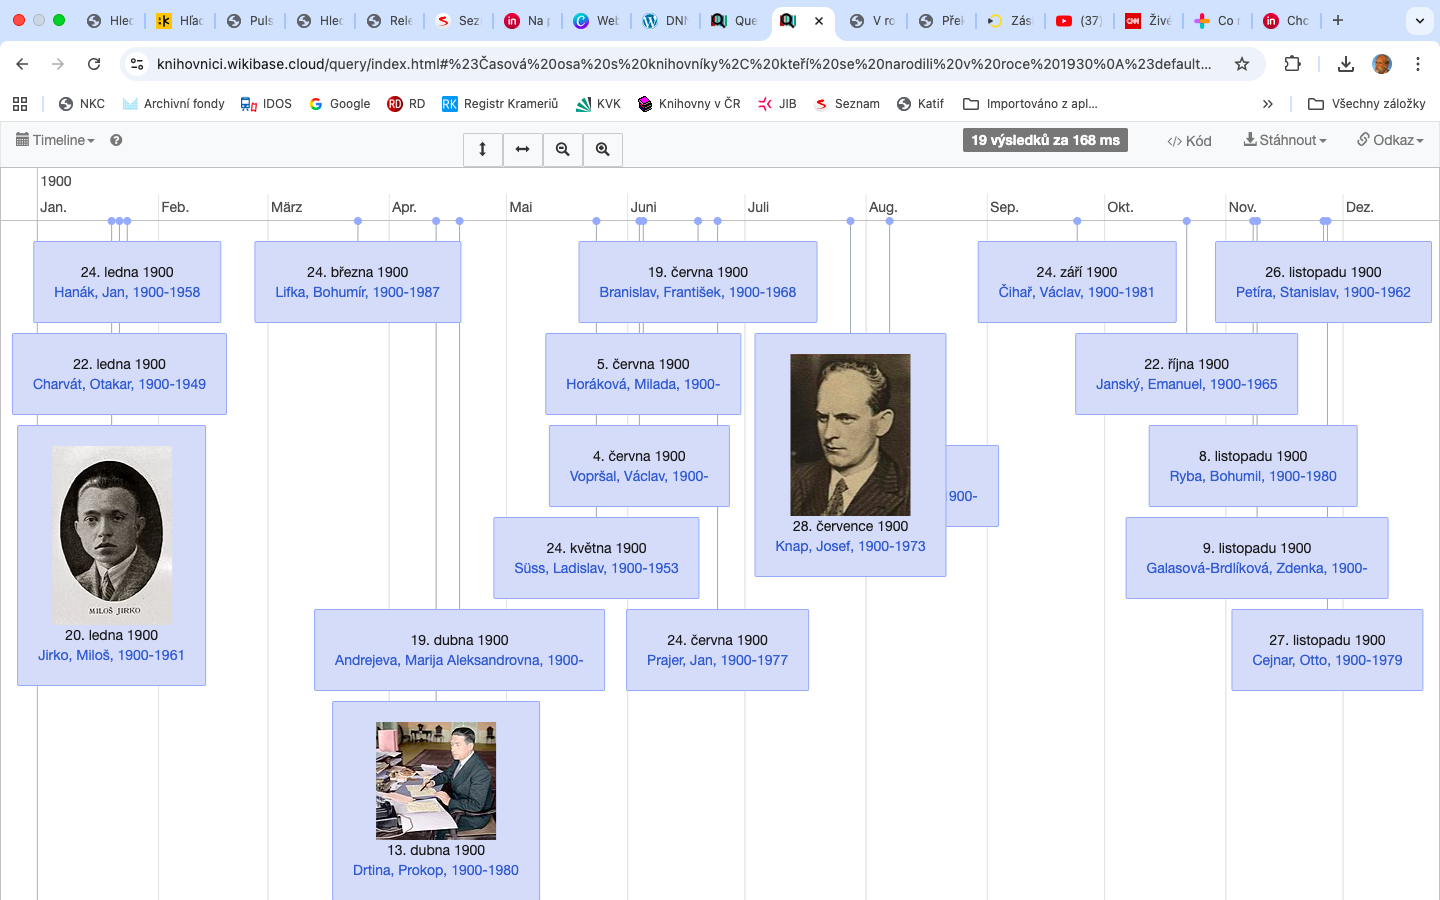Image resolution: width=1440 pixels, height=900 pixels.
Task: Expand the Stáhnout download menu
Action: [x=1285, y=140]
